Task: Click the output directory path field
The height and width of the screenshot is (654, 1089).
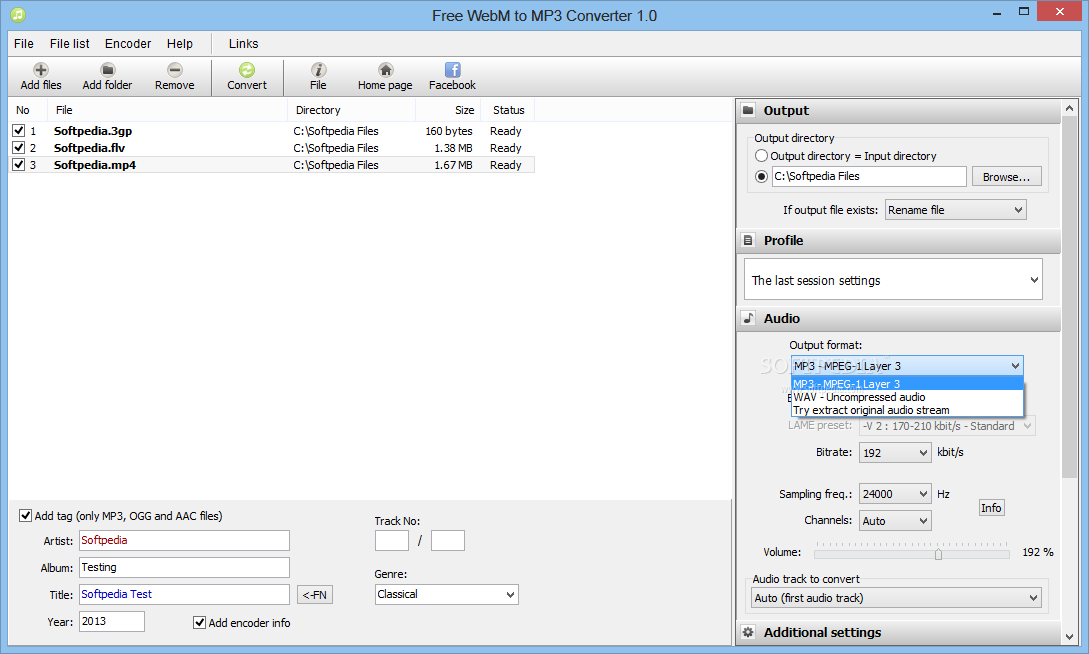Action: click(x=870, y=176)
